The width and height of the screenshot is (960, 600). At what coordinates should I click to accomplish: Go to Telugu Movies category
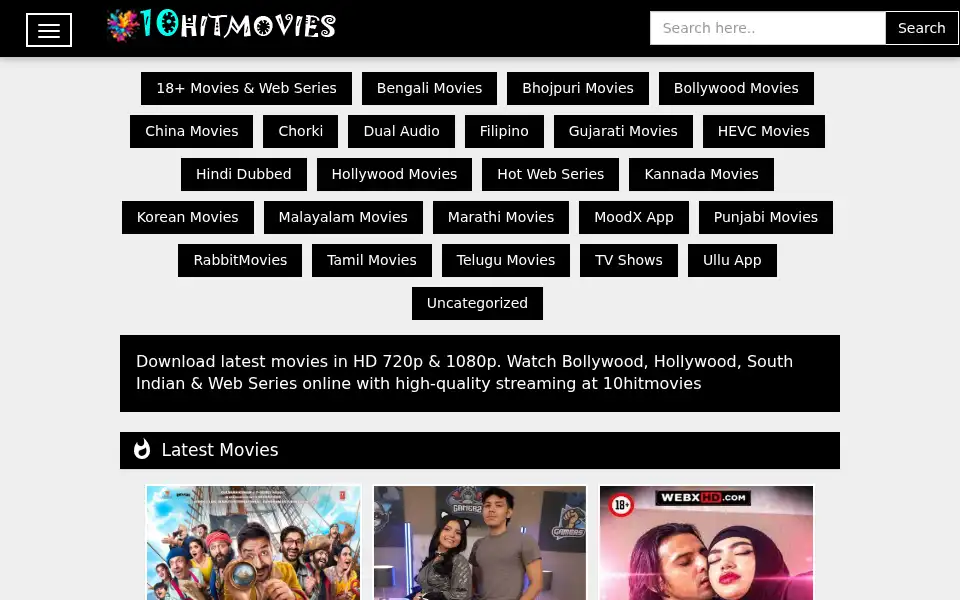coord(506,260)
